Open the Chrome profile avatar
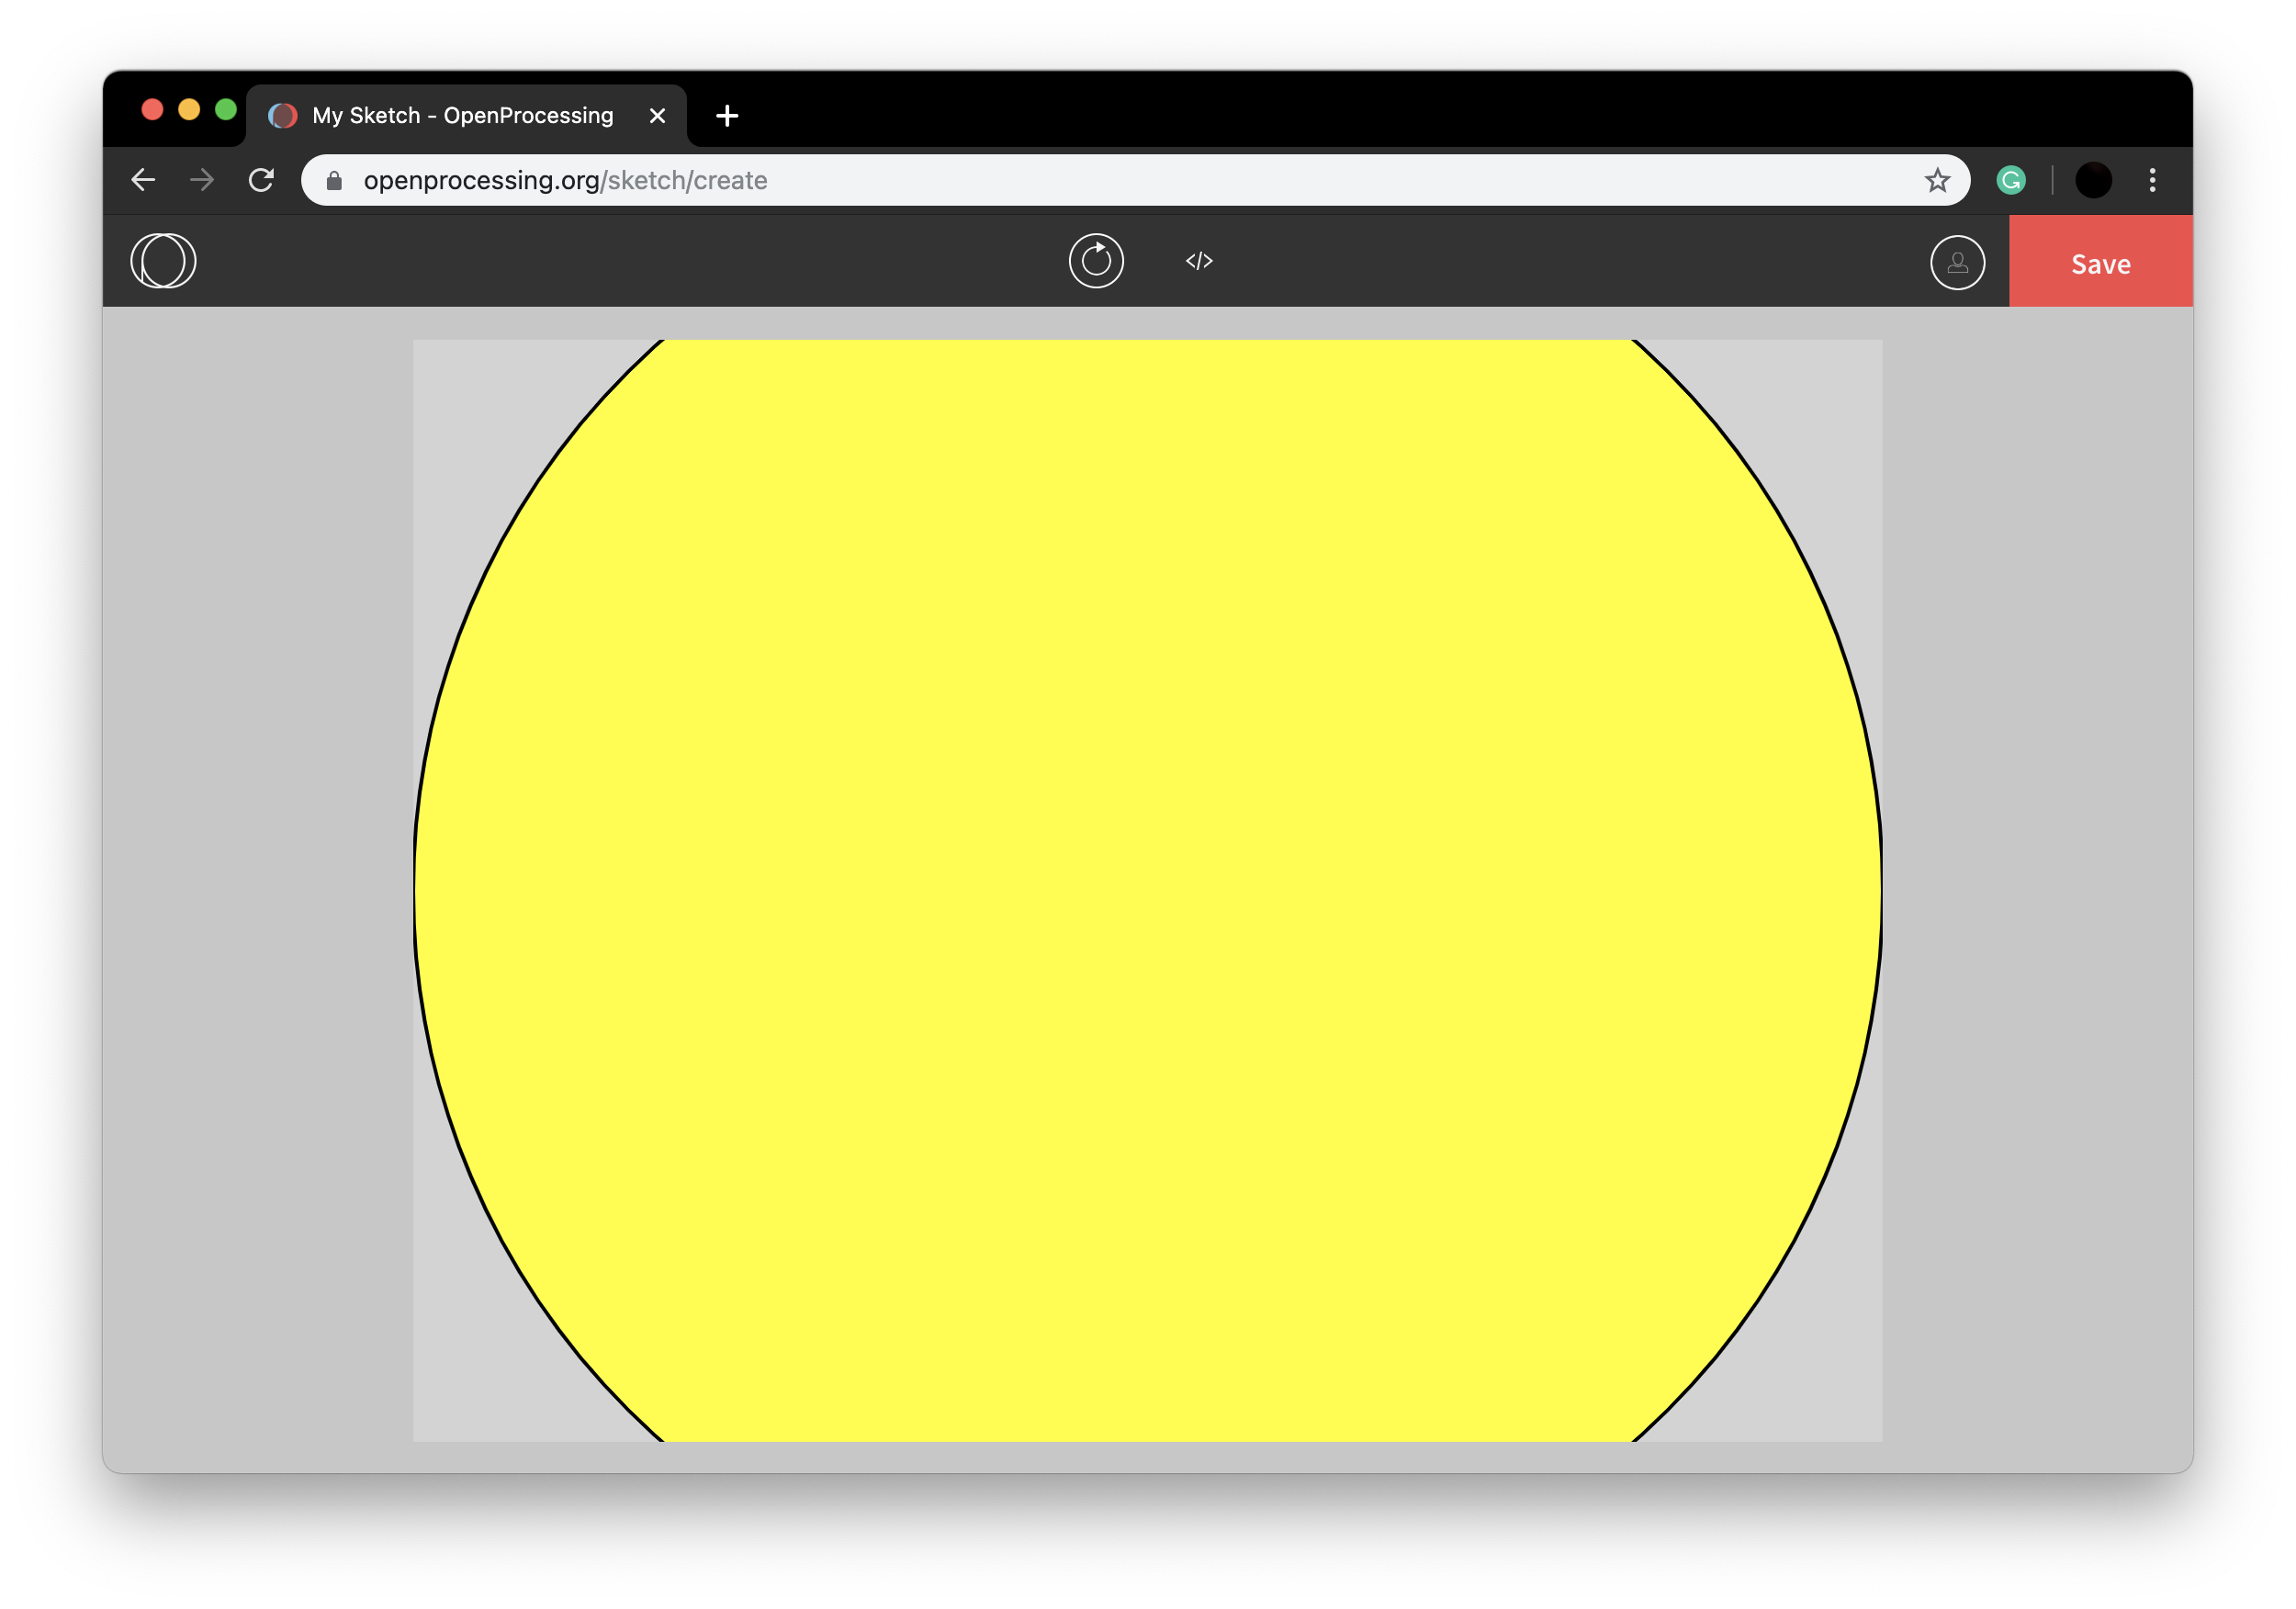Screen dimensions: 2296x1609 click(2093, 180)
